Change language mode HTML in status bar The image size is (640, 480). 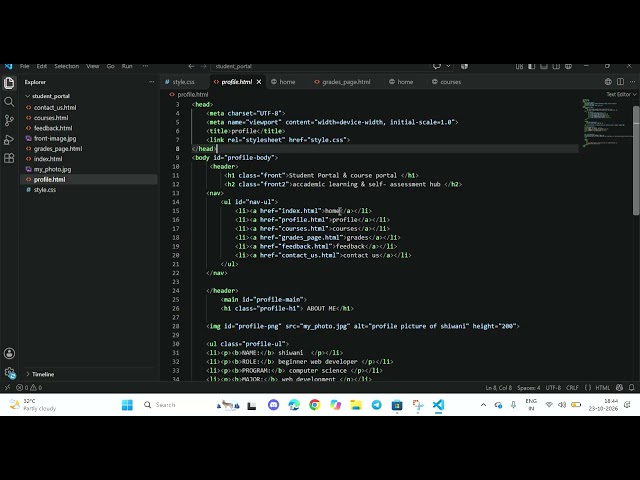click(602, 387)
